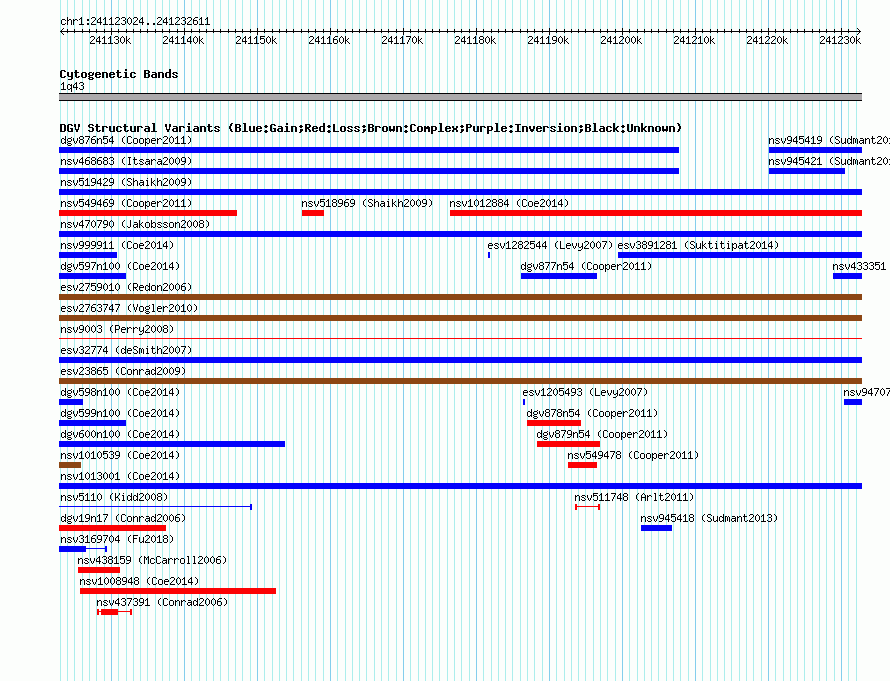Image resolution: width=890 pixels, height=681 pixels.
Task: Click nsv549469 (Cooper2011) red loss bar
Action: [x=148, y=213]
